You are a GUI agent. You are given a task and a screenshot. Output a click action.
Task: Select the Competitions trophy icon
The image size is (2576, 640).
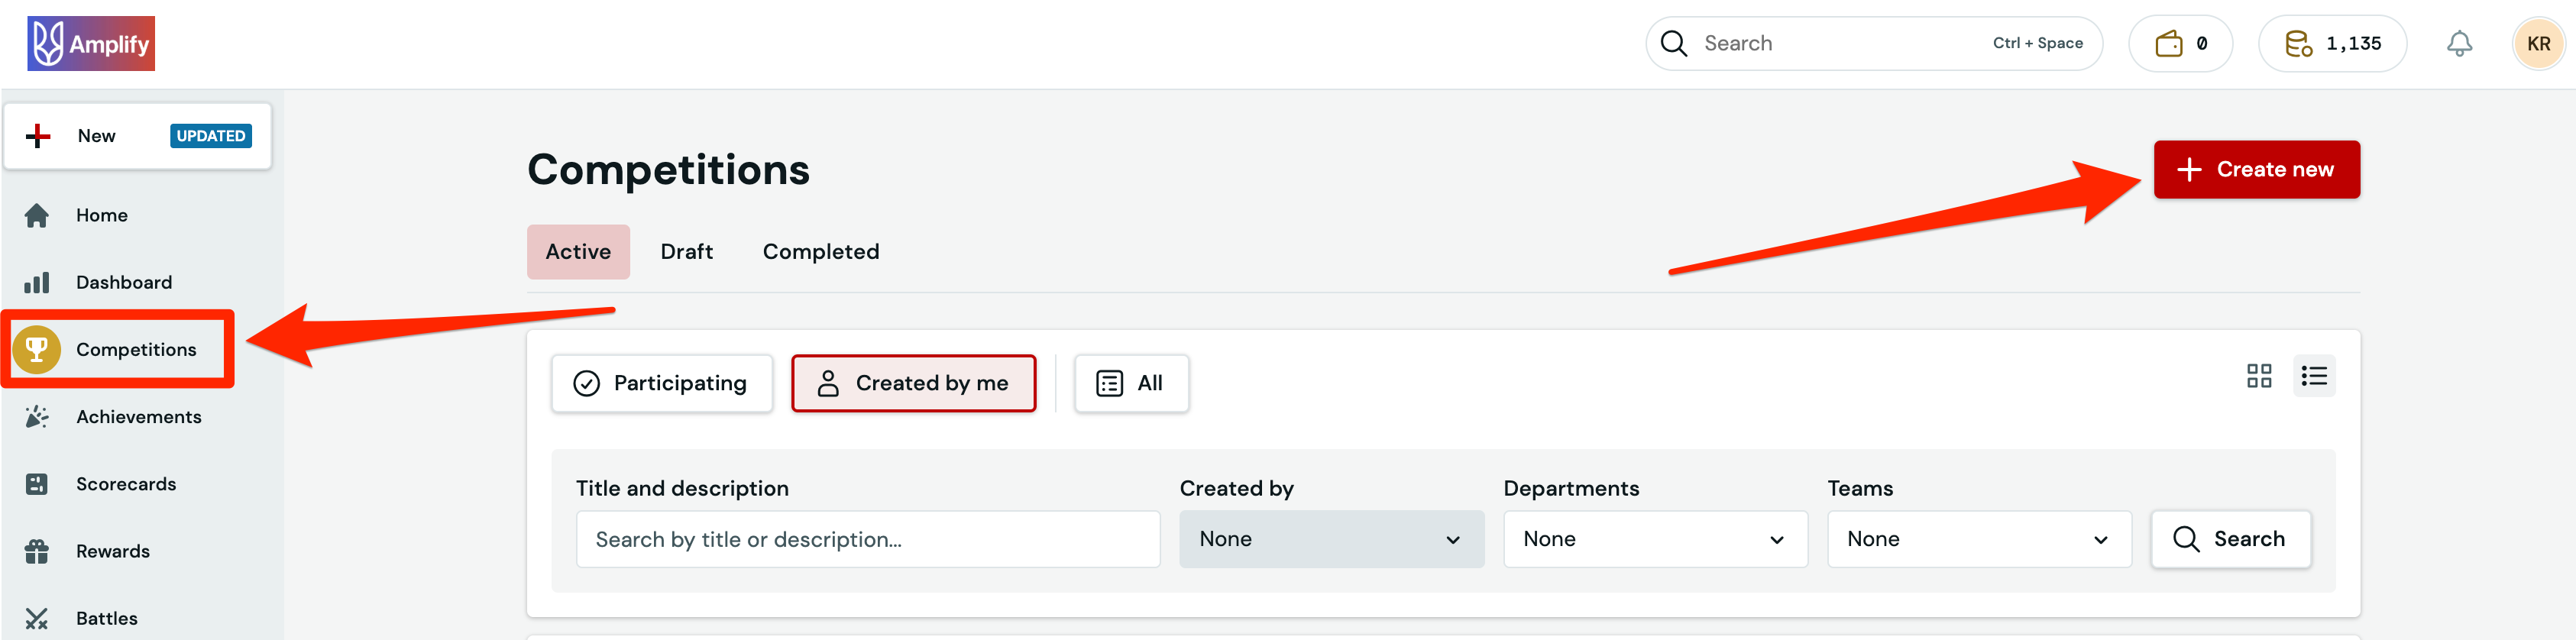point(38,349)
